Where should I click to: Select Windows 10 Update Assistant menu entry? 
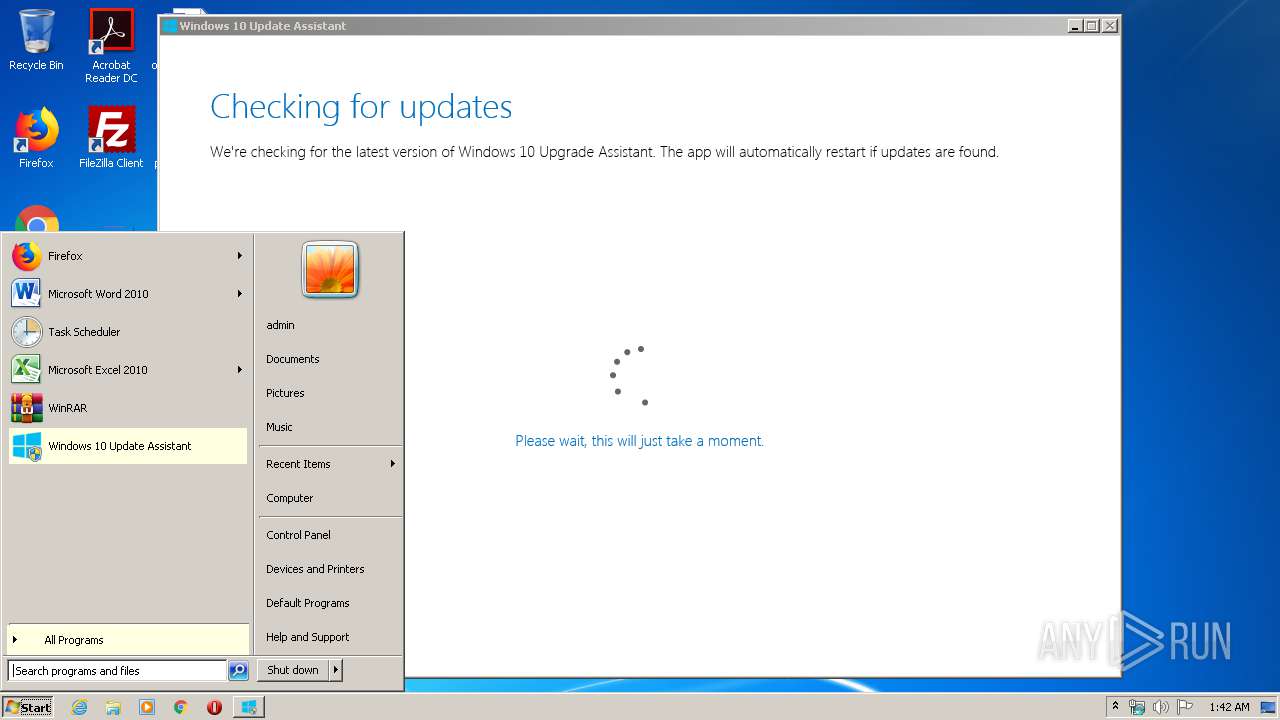point(127,446)
